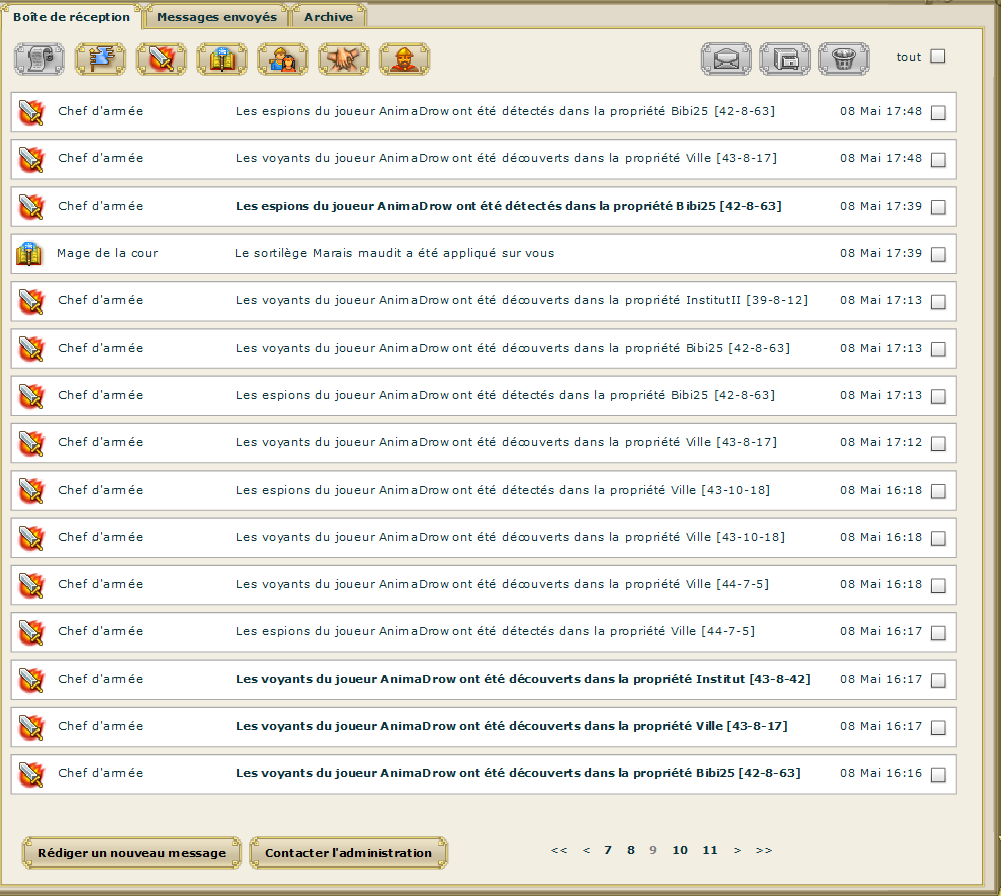Screen dimensions: 1001x896
Task: Click Rédiger un nouveau message button
Action: 132,853
